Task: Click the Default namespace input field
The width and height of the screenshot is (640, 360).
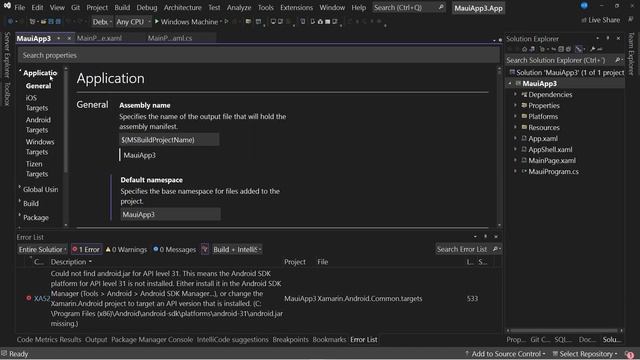Action: 170,214
